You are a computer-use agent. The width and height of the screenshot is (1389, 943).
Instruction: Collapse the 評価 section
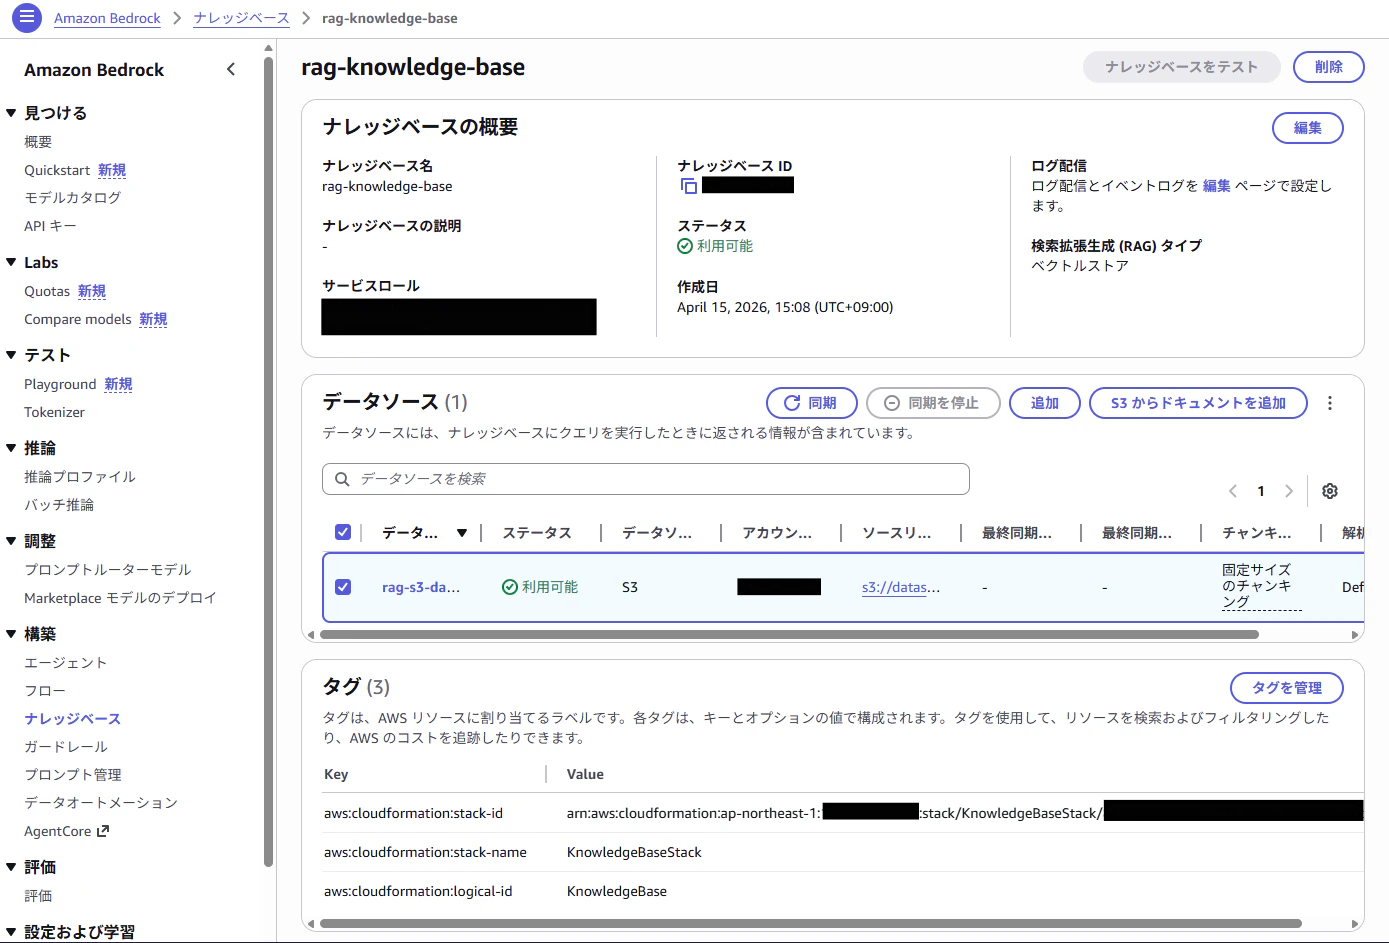click(x=11, y=867)
